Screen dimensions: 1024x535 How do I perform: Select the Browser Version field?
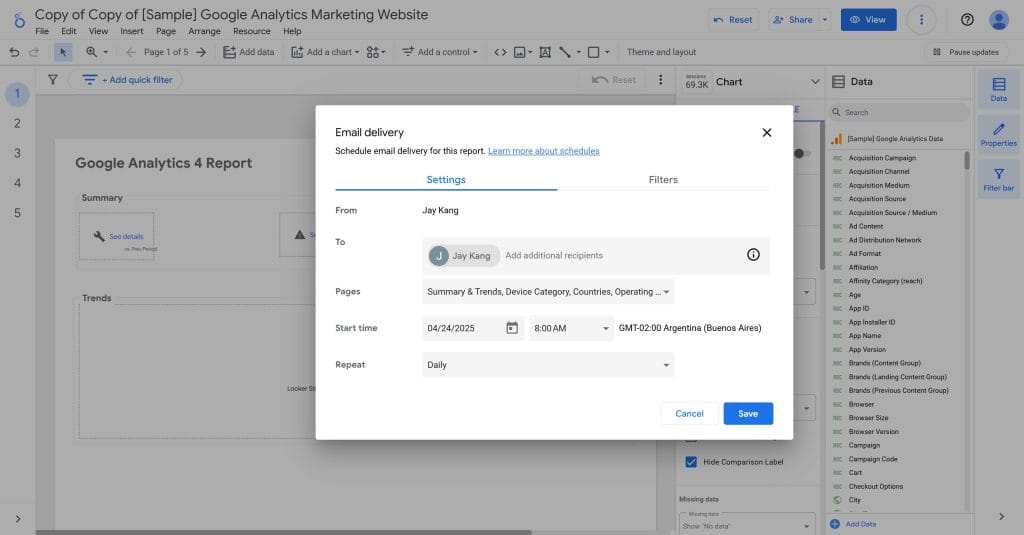coord(873,432)
